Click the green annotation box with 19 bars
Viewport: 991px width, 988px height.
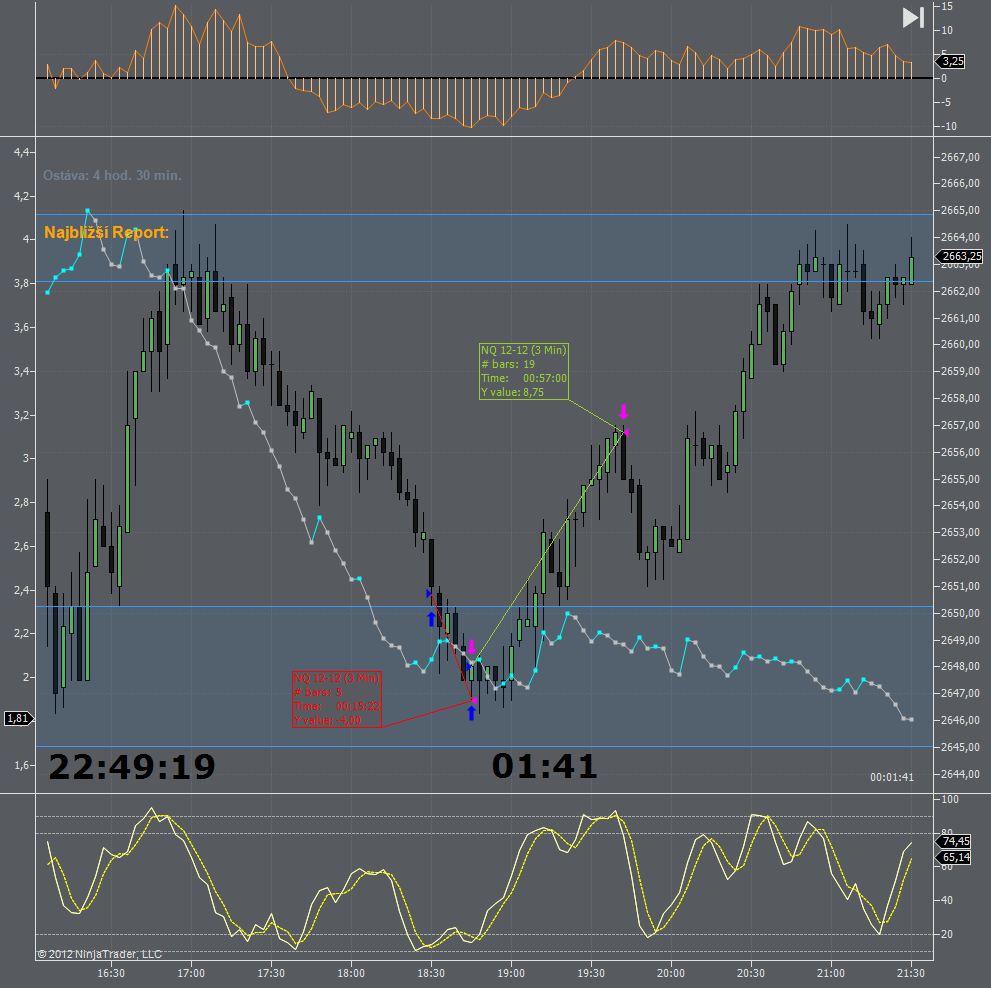point(524,371)
